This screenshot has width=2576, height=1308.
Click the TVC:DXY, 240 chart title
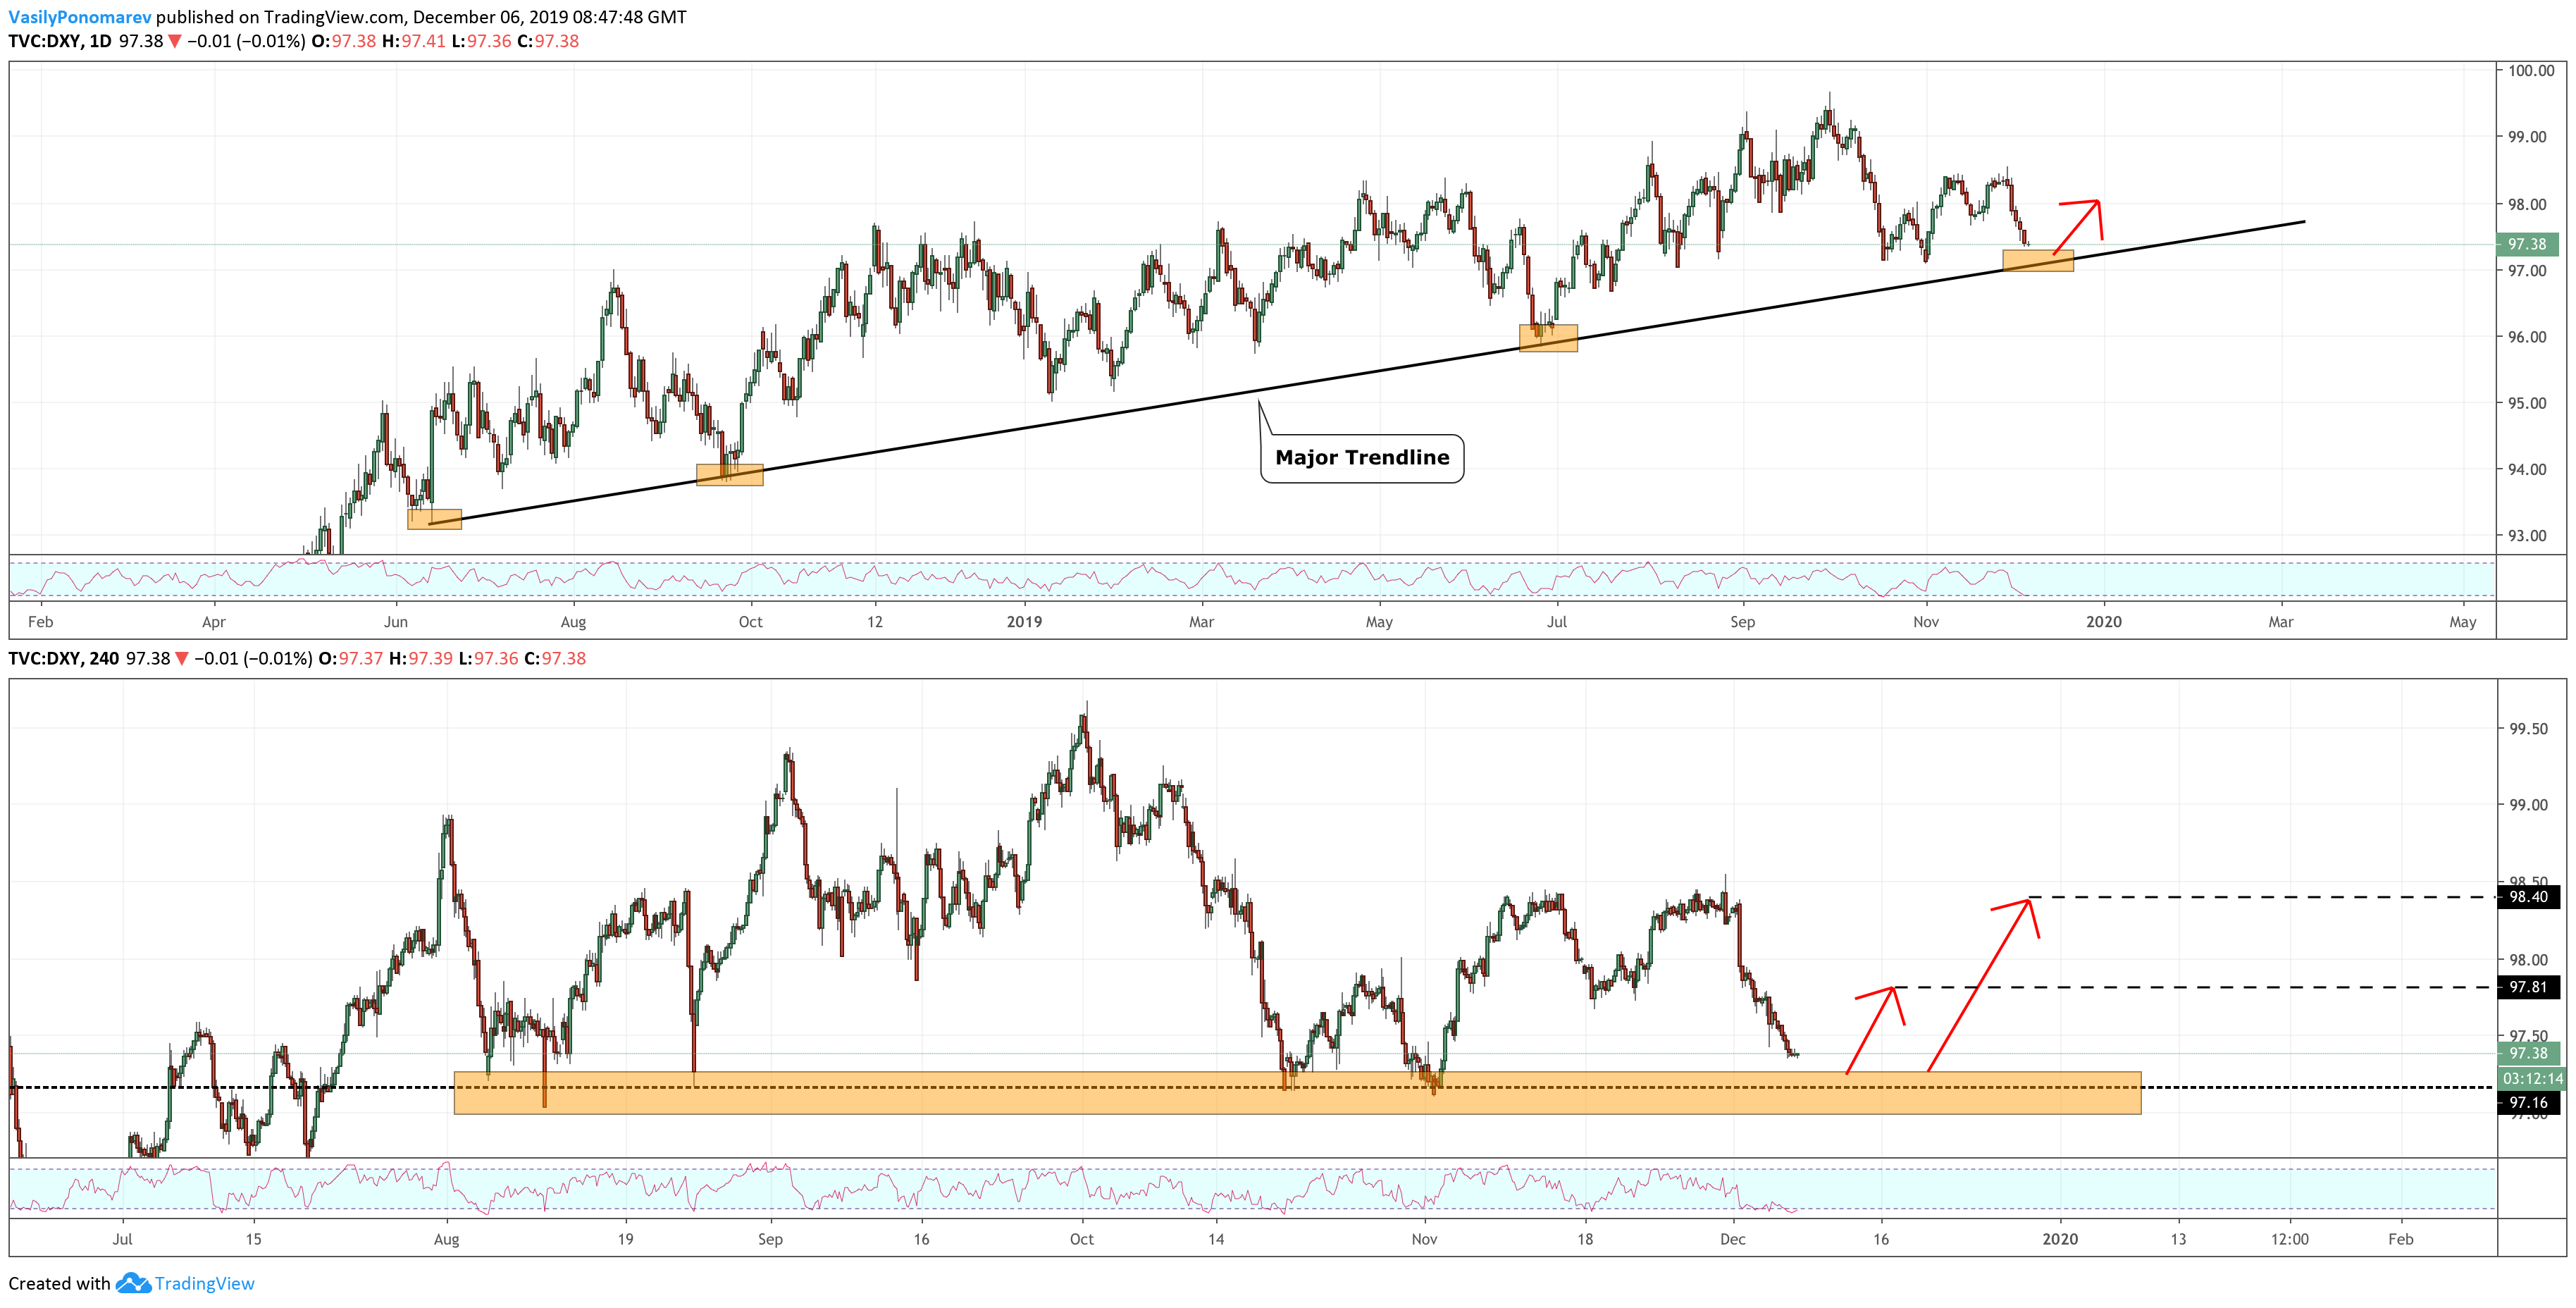tap(64, 658)
